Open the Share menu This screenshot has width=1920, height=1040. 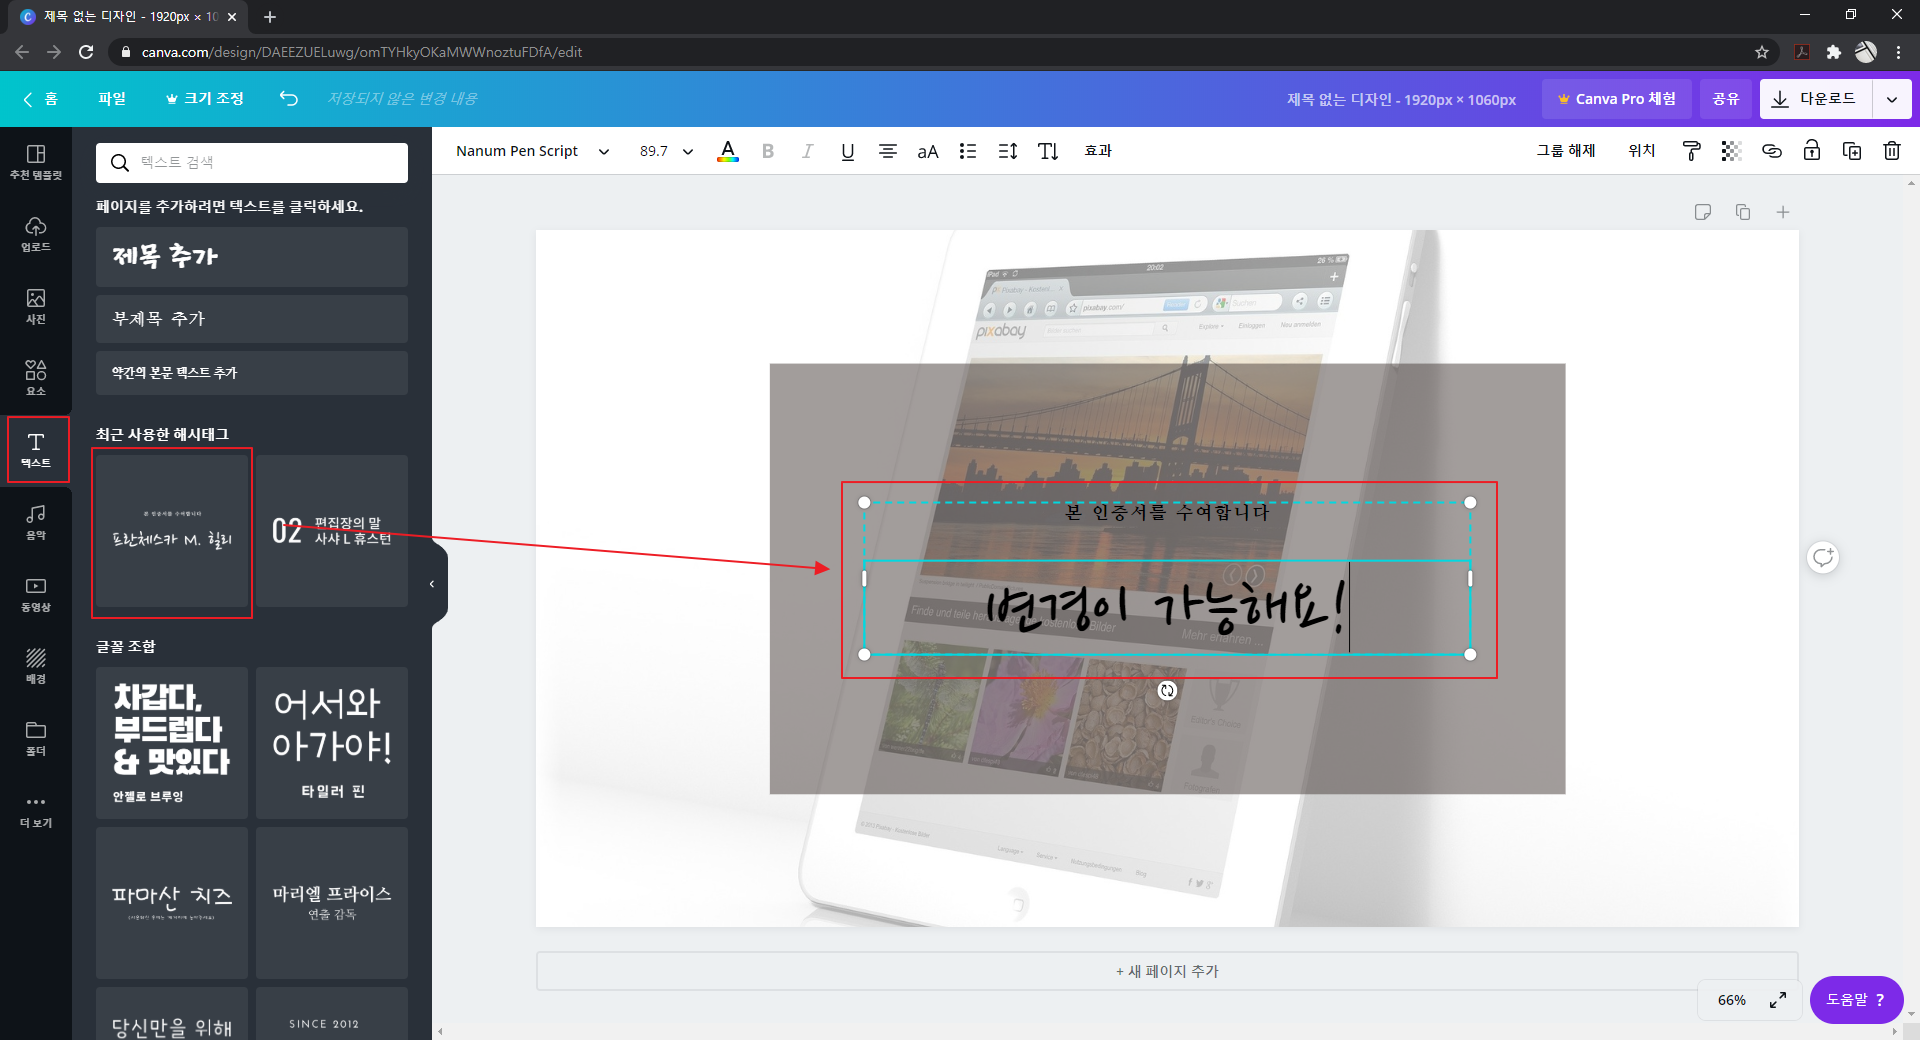click(1726, 99)
